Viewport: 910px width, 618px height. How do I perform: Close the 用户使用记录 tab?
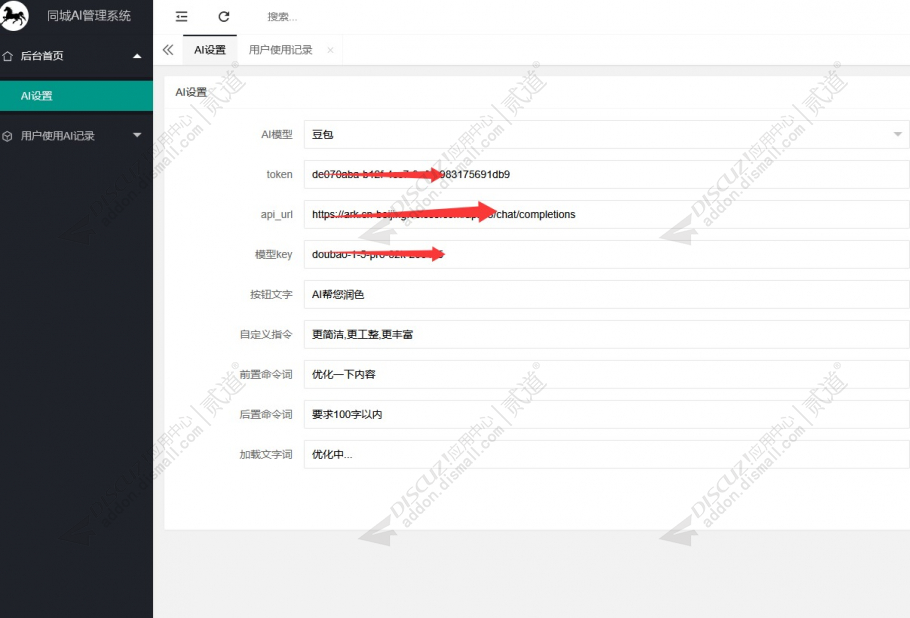[330, 50]
